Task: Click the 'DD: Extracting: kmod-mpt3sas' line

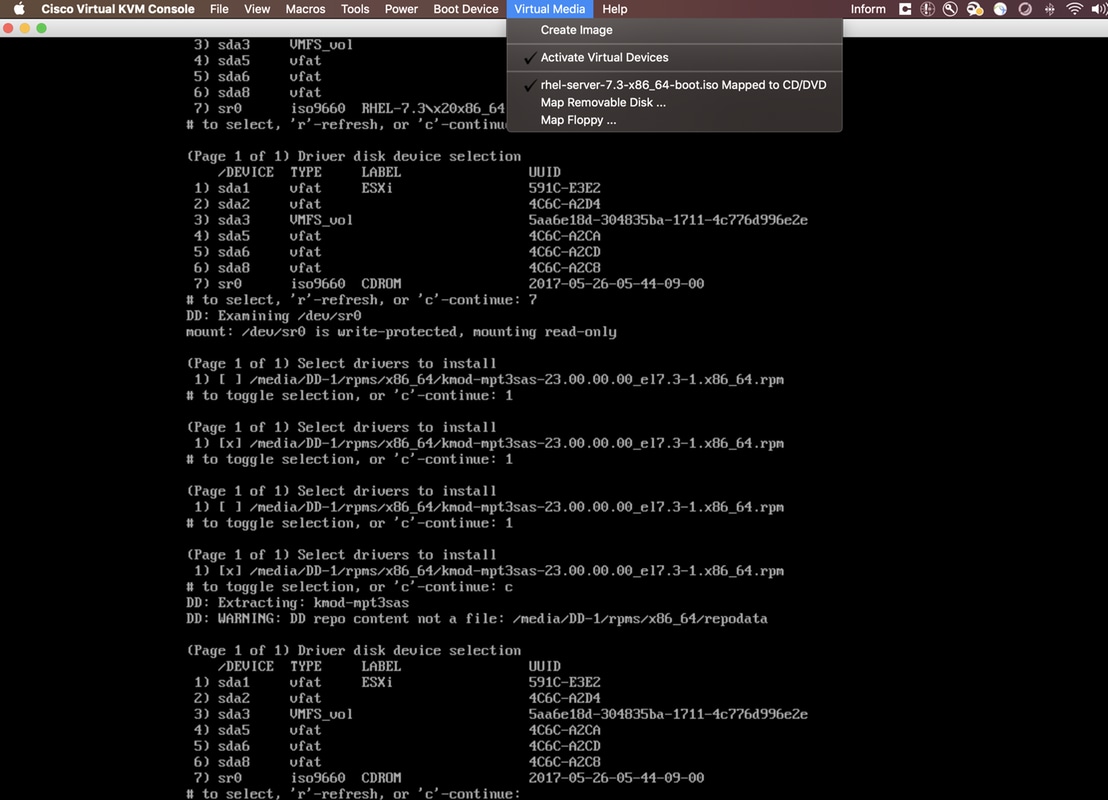Action: click(297, 603)
